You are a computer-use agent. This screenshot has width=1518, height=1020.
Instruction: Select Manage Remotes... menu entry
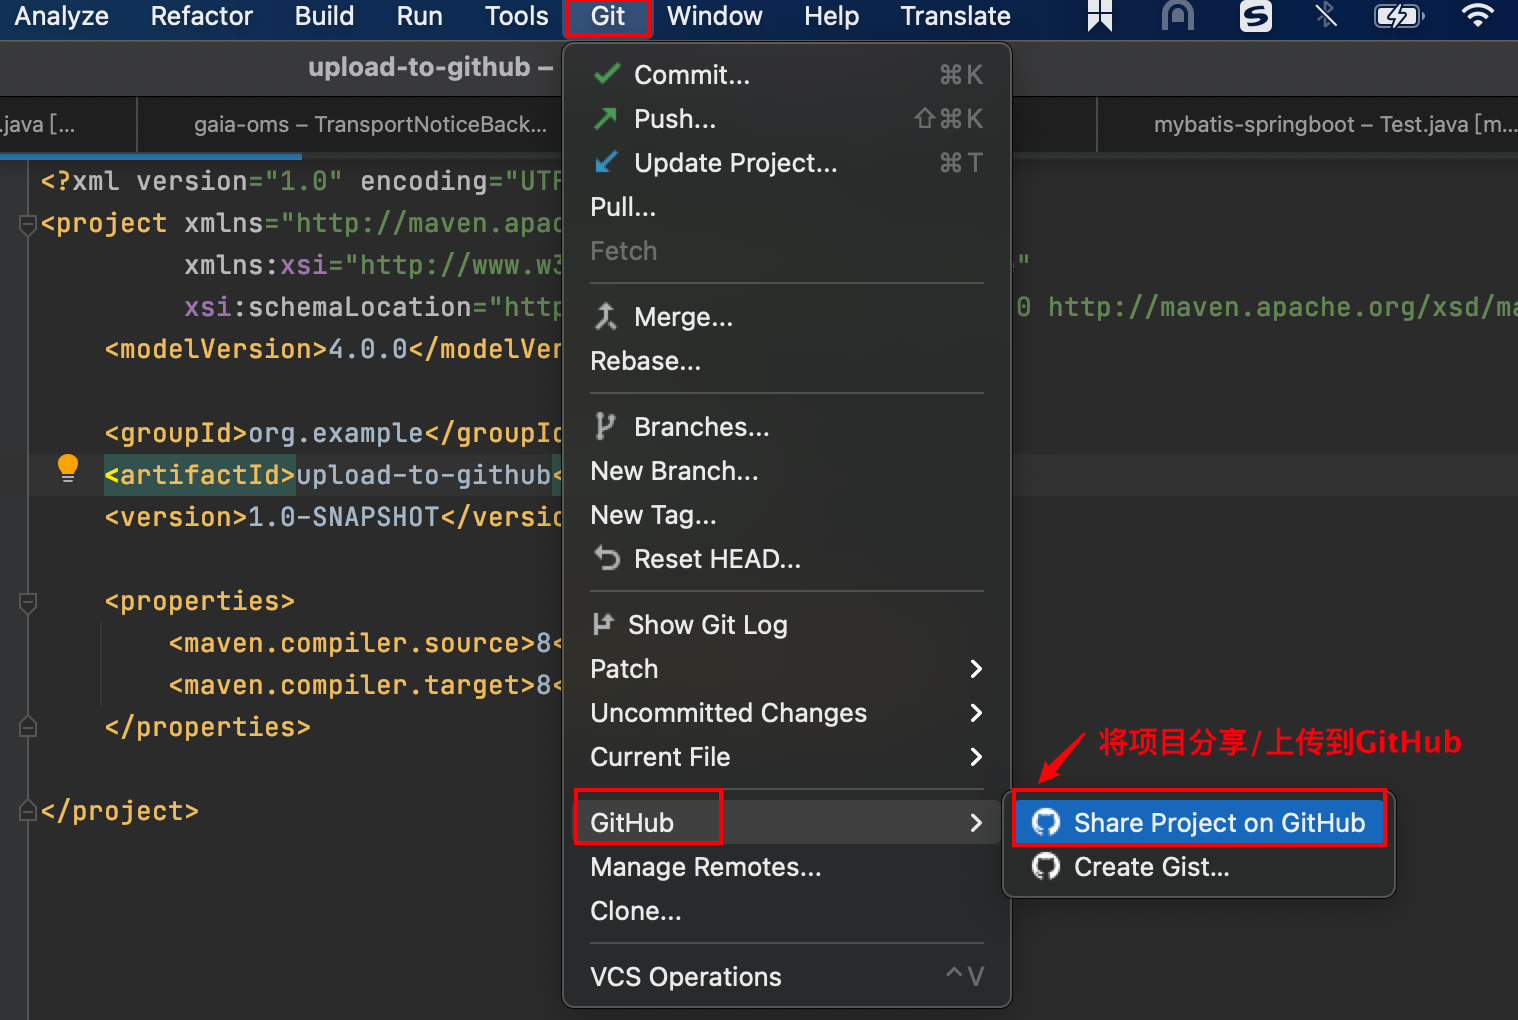(x=787, y=867)
